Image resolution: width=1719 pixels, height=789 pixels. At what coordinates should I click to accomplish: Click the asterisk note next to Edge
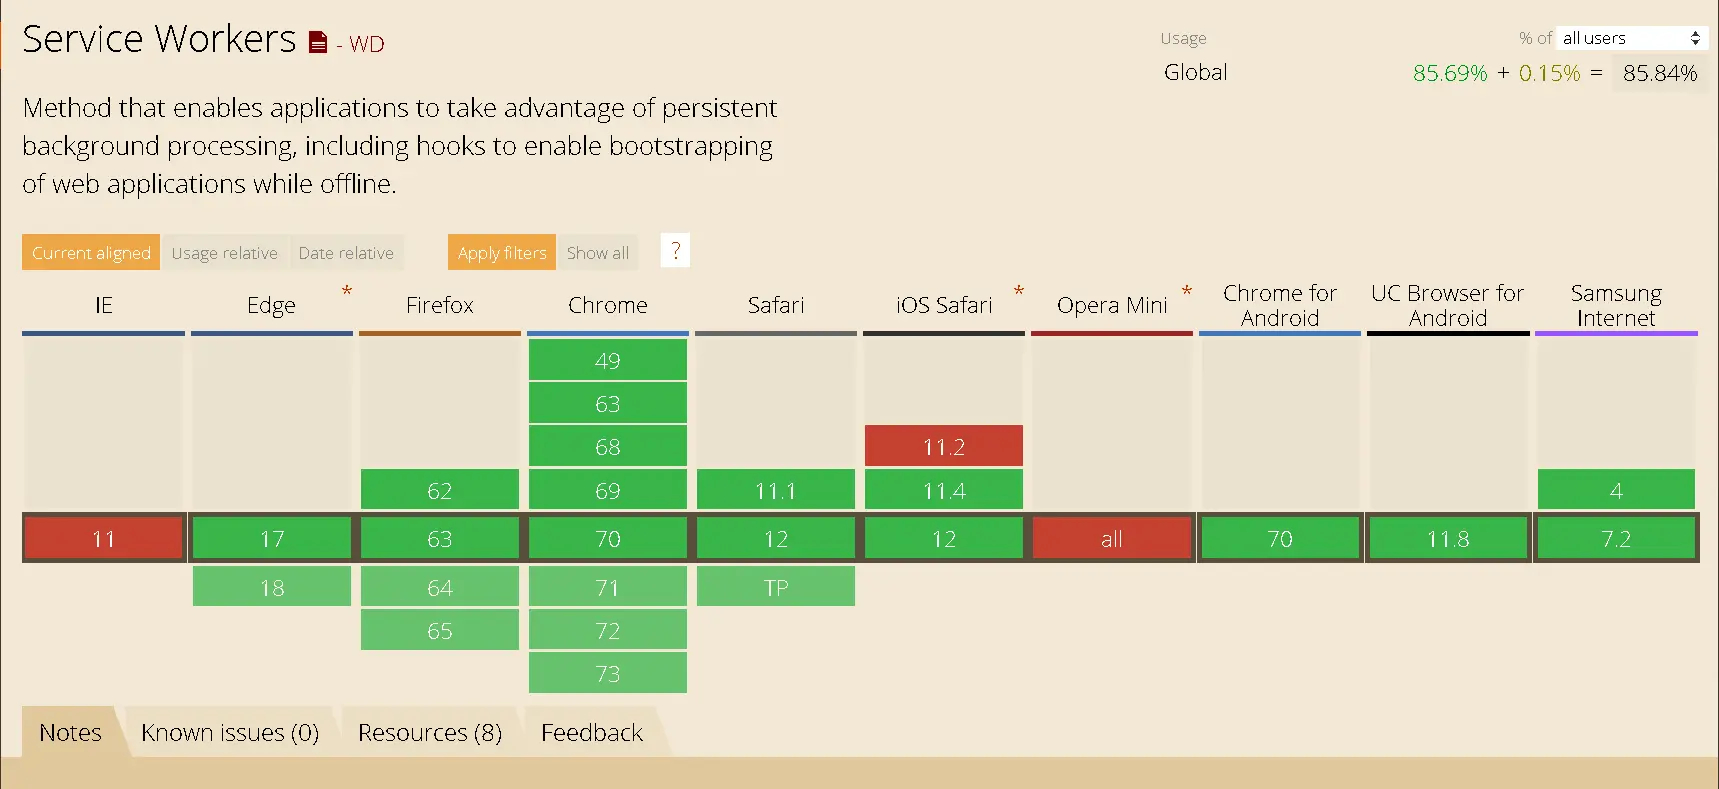pyautogui.click(x=347, y=291)
